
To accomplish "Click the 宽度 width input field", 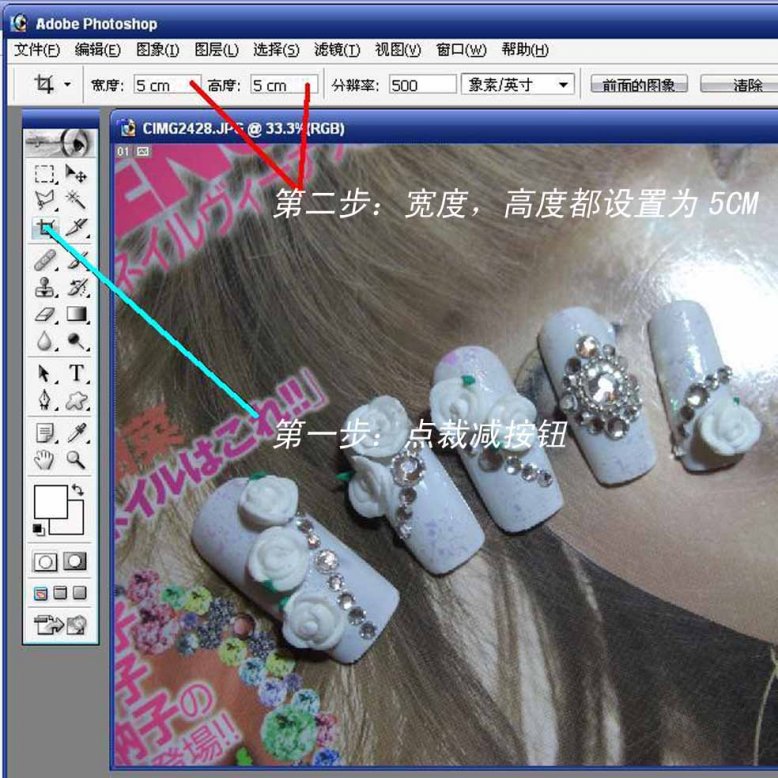I will (166, 85).
